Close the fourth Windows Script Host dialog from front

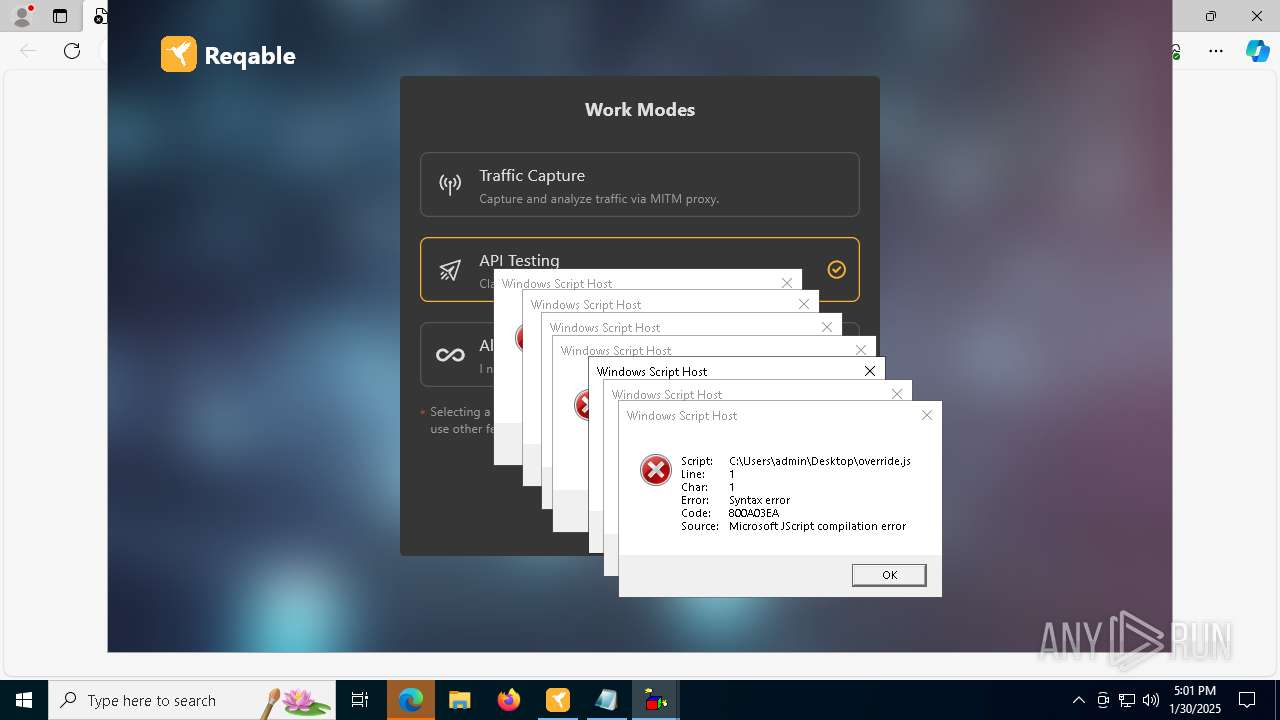click(x=861, y=350)
